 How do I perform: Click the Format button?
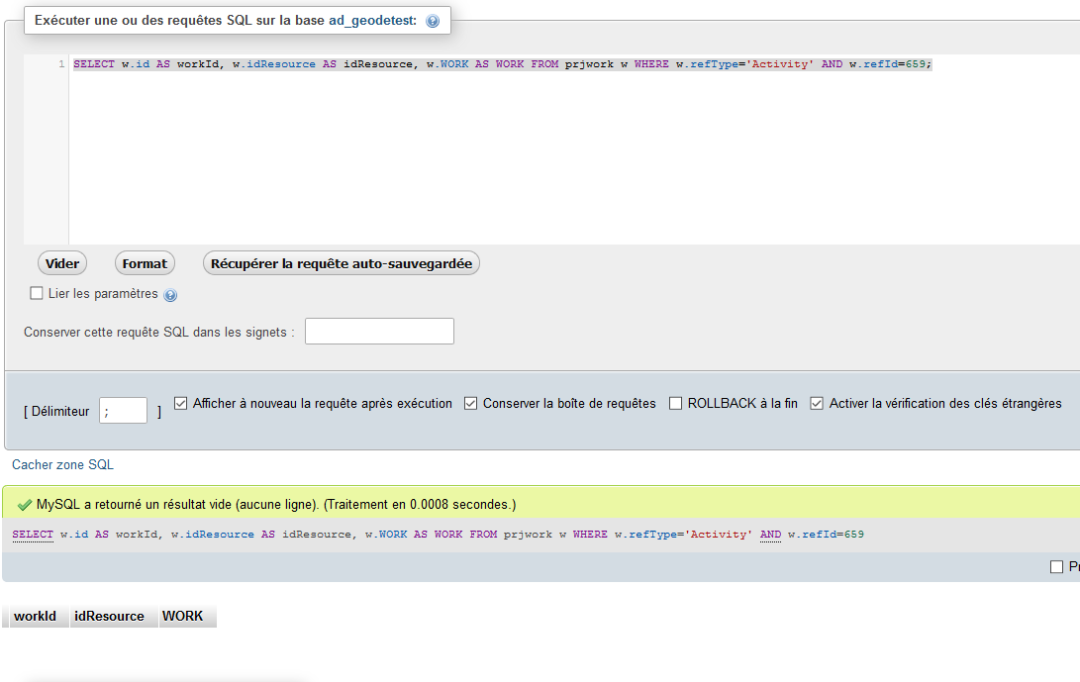coord(145,263)
